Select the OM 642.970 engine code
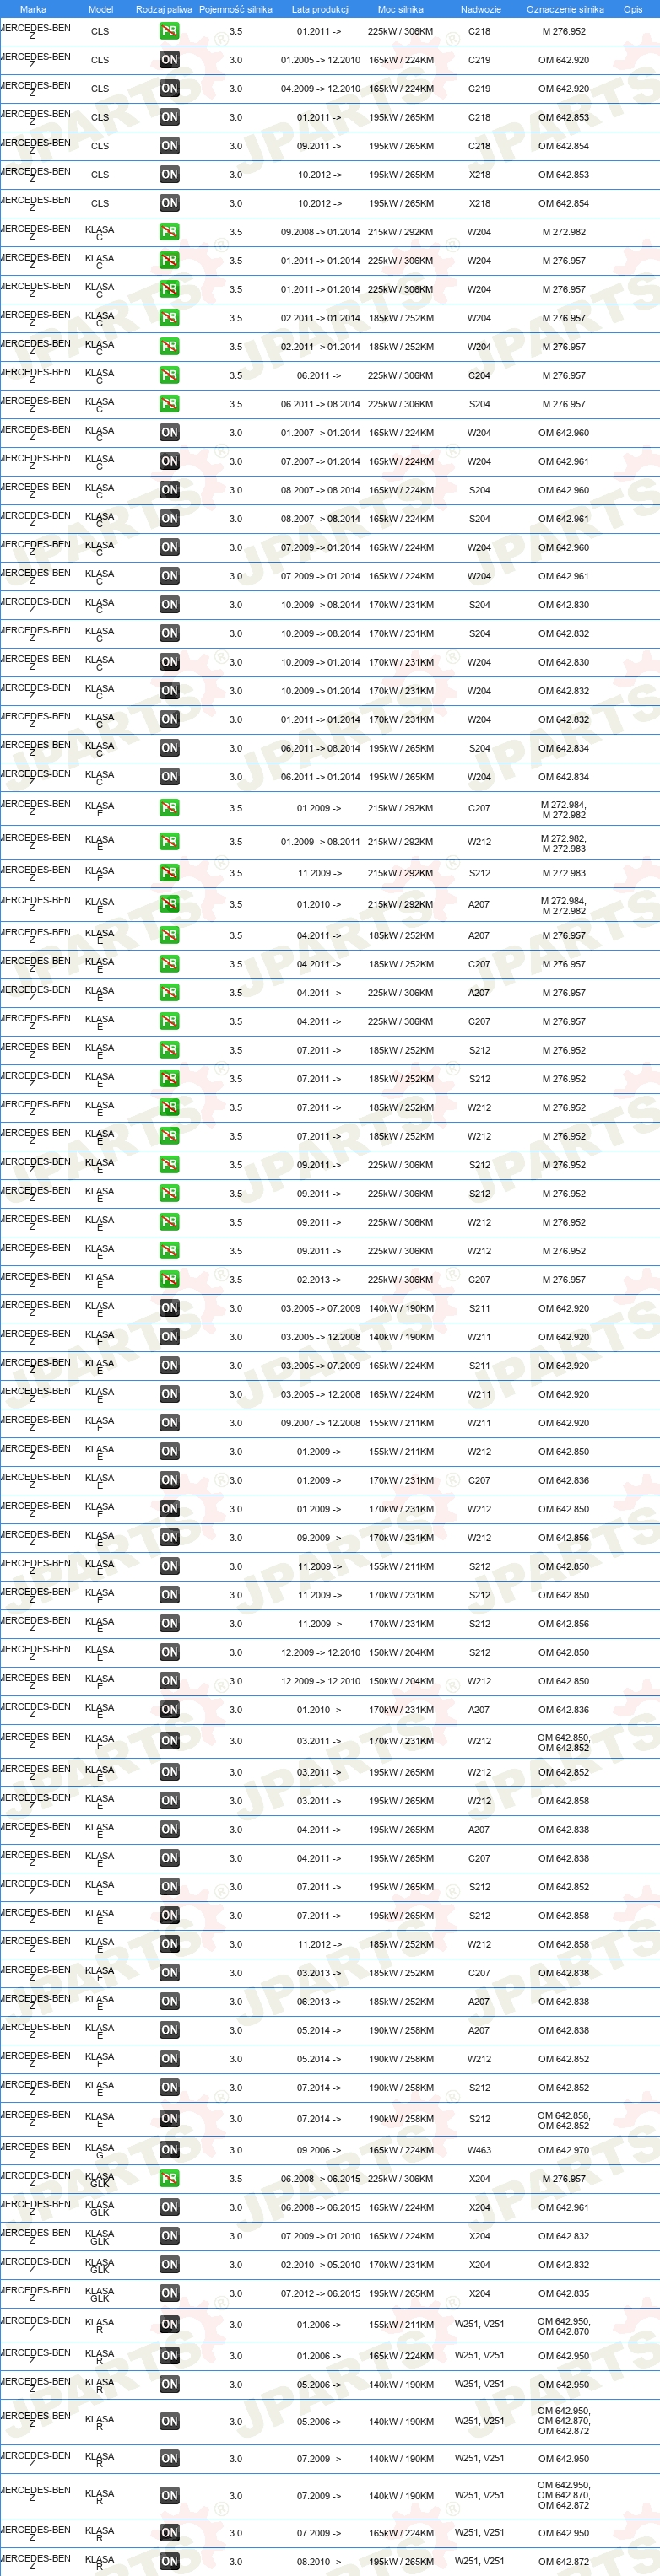The width and height of the screenshot is (660, 2576). [564, 2150]
